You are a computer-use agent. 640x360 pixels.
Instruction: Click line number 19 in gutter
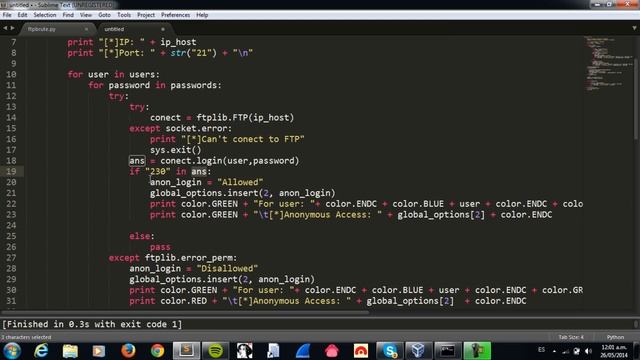11,171
